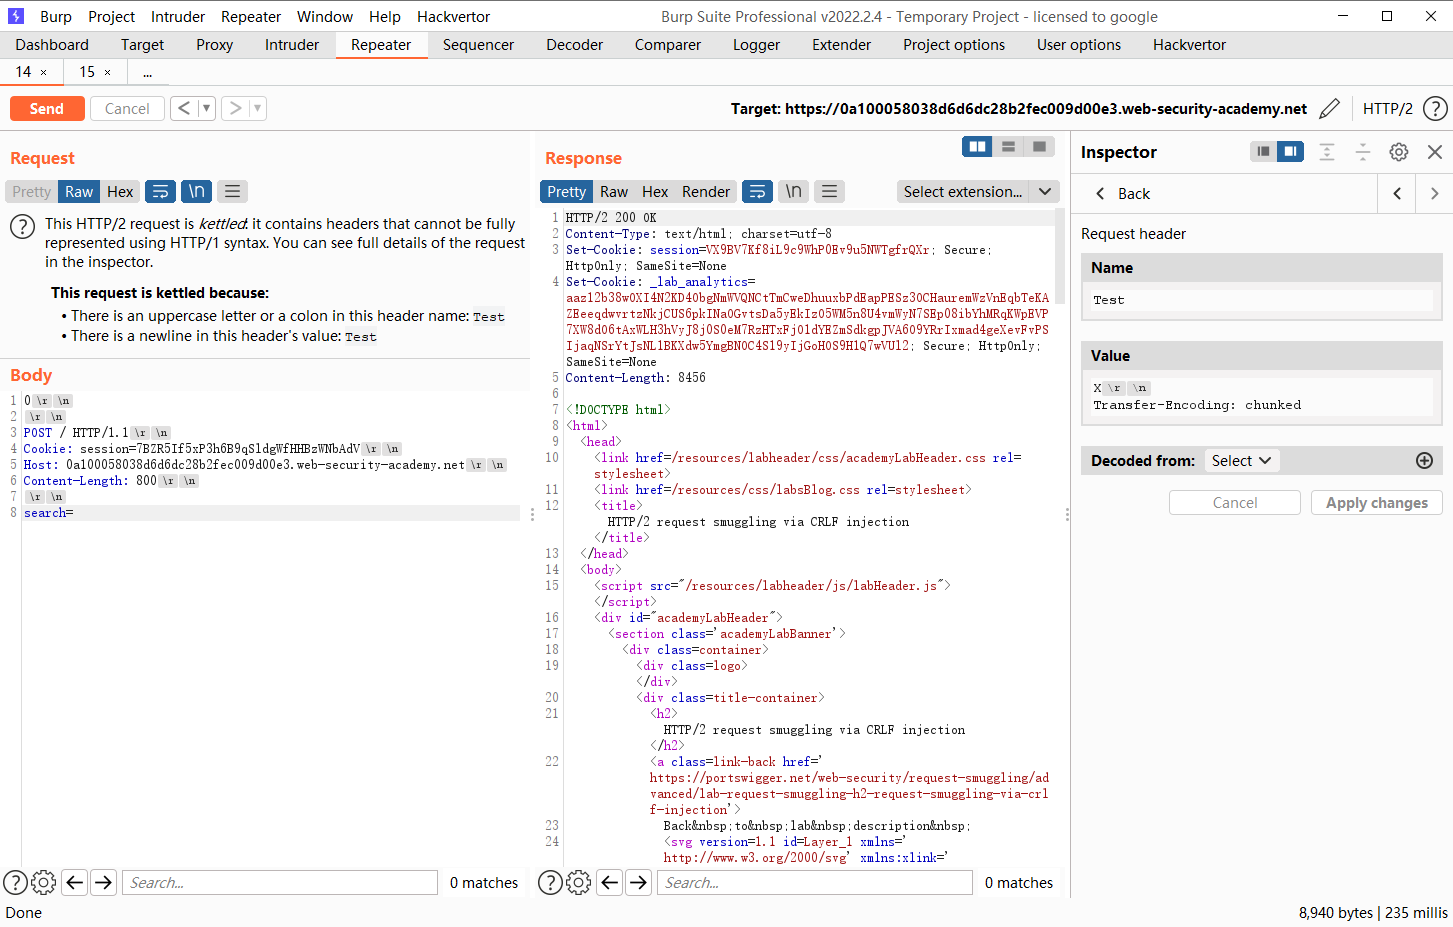
Task: Open Inspector settings gear
Action: tap(1399, 152)
